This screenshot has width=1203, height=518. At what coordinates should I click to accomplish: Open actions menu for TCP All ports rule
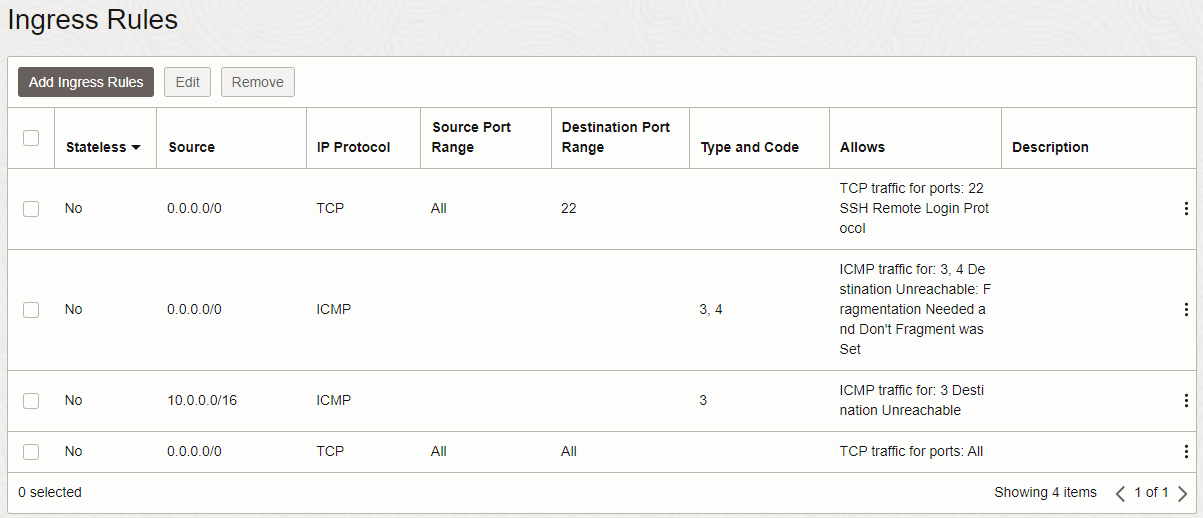click(1186, 452)
